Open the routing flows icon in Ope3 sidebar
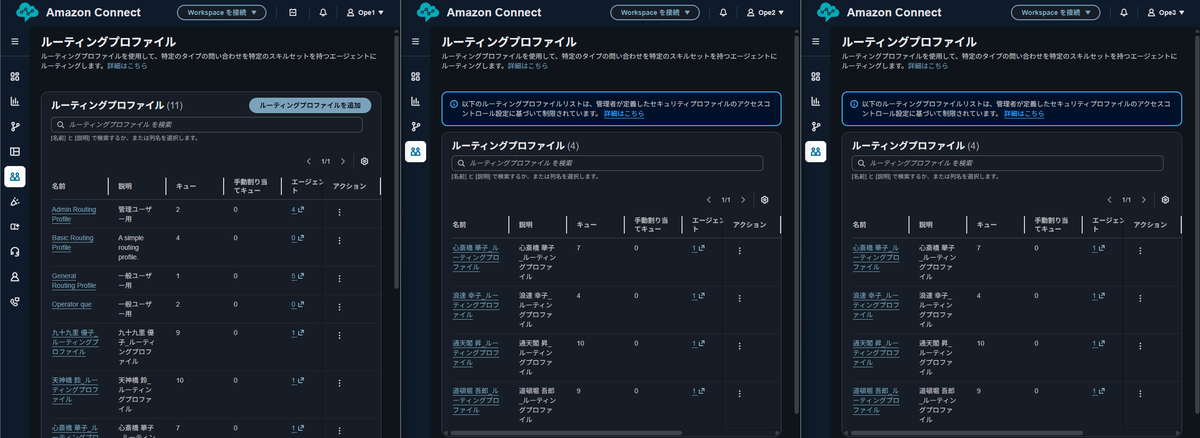This screenshot has height=438, width=1200. click(x=814, y=127)
